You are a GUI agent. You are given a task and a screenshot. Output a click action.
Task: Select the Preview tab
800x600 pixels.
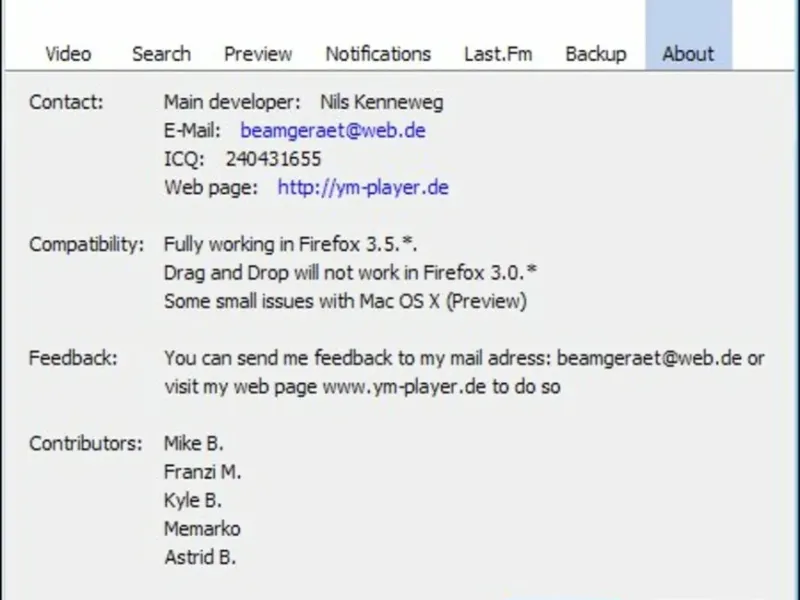tap(258, 54)
